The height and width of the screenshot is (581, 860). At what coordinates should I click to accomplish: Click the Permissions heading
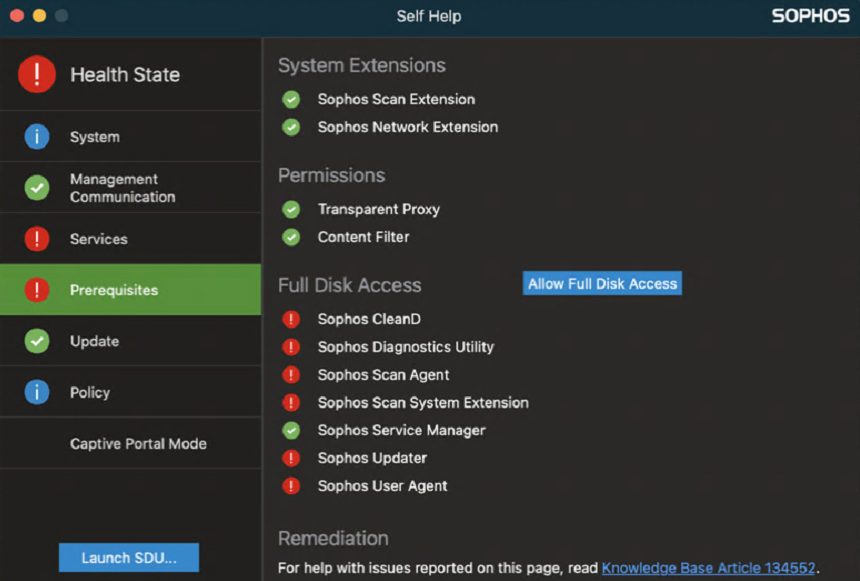pos(331,176)
